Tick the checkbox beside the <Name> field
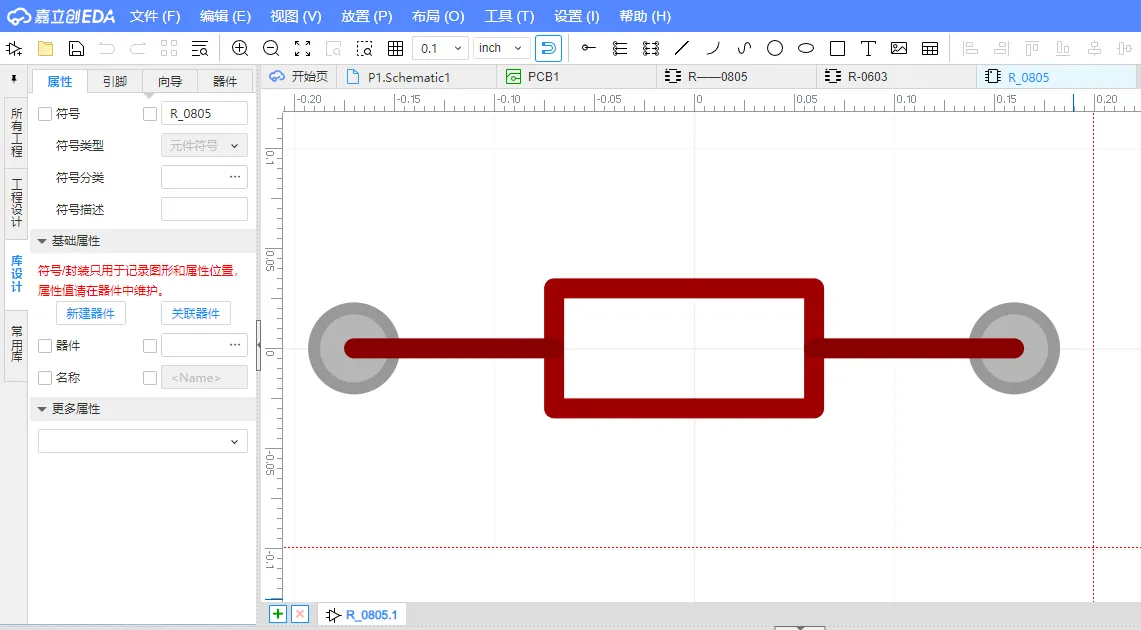1141x630 pixels. click(150, 378)
